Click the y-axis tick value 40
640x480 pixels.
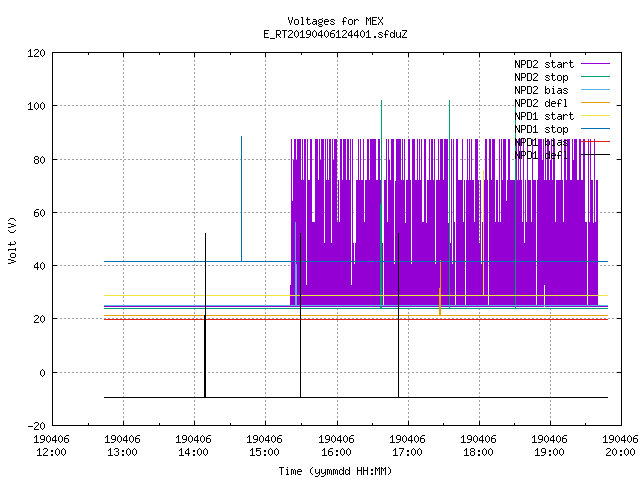(x=39, y=266)
